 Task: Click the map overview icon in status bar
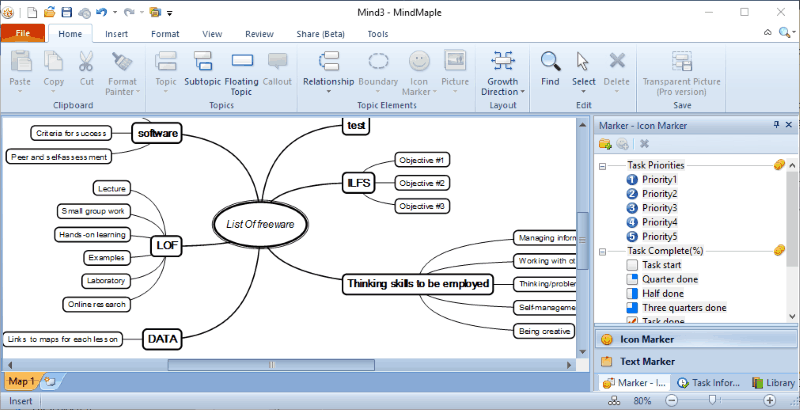(615, 401)
